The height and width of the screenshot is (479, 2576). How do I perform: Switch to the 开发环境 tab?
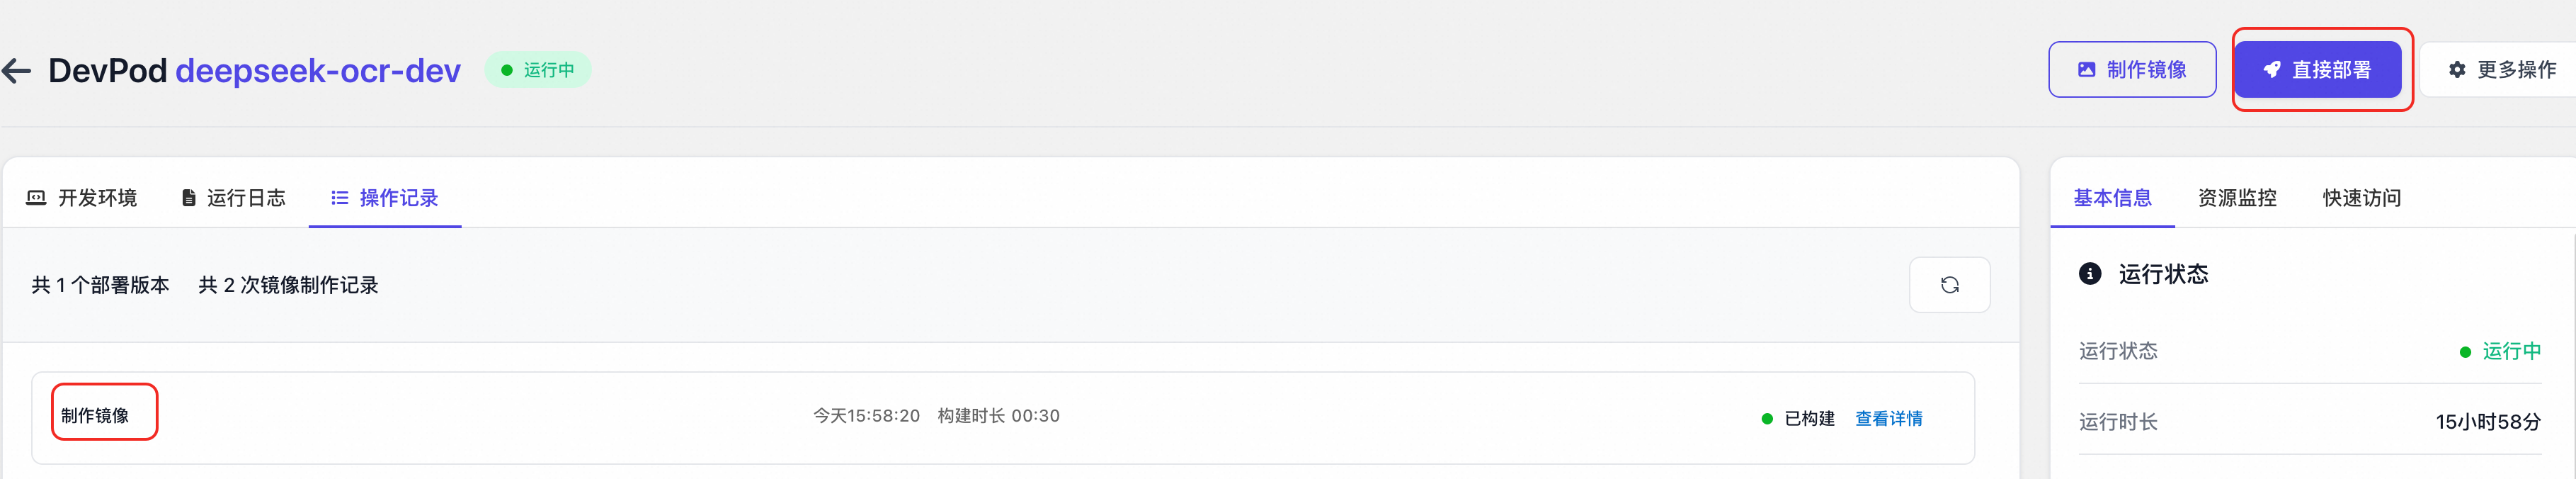[x=82, y=198]
